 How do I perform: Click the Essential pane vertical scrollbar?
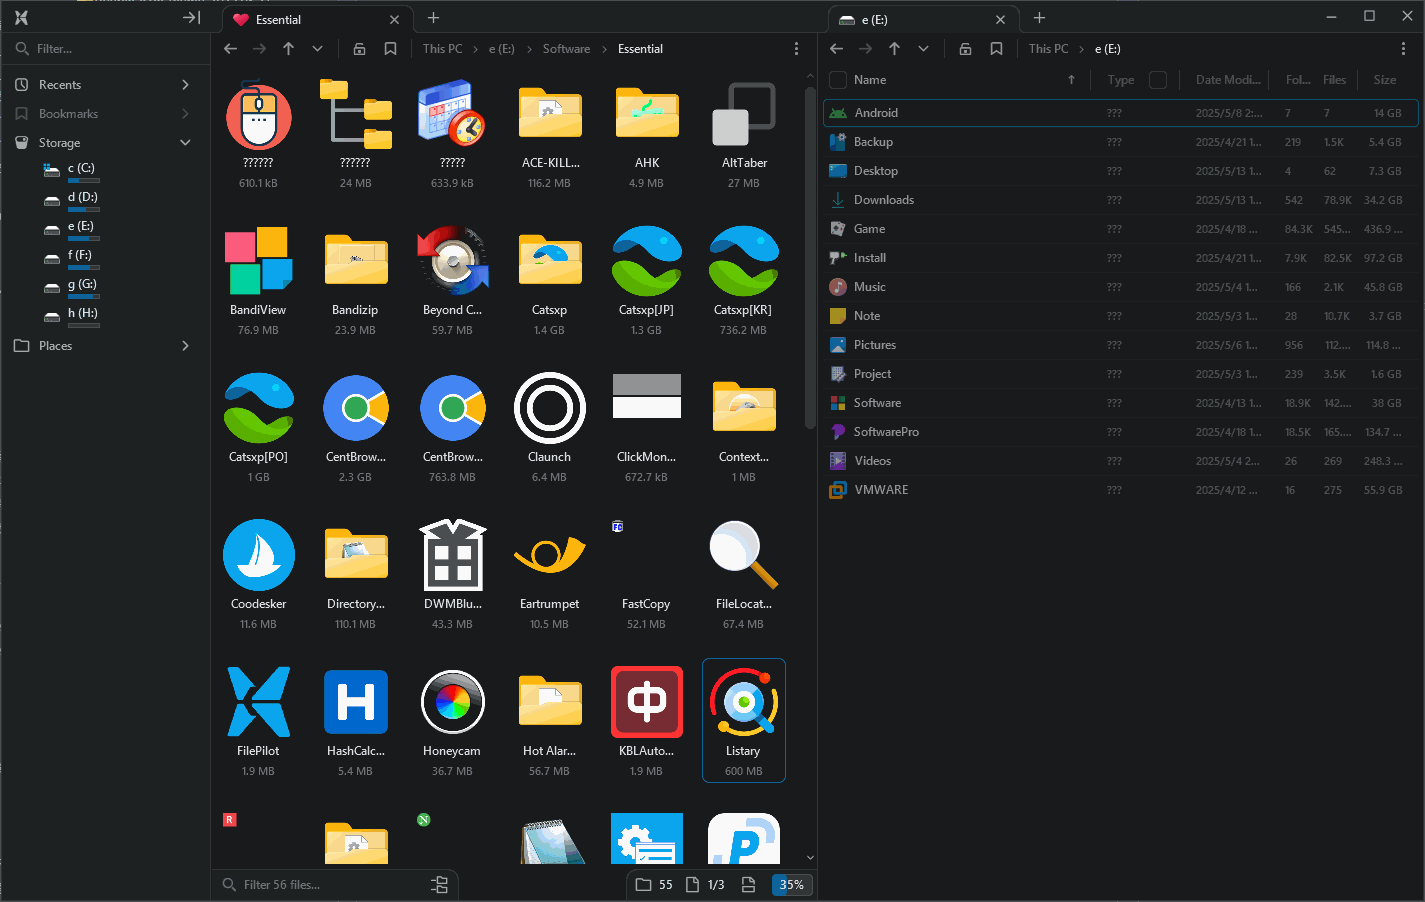pyautogui.click(x=810, y=257)
